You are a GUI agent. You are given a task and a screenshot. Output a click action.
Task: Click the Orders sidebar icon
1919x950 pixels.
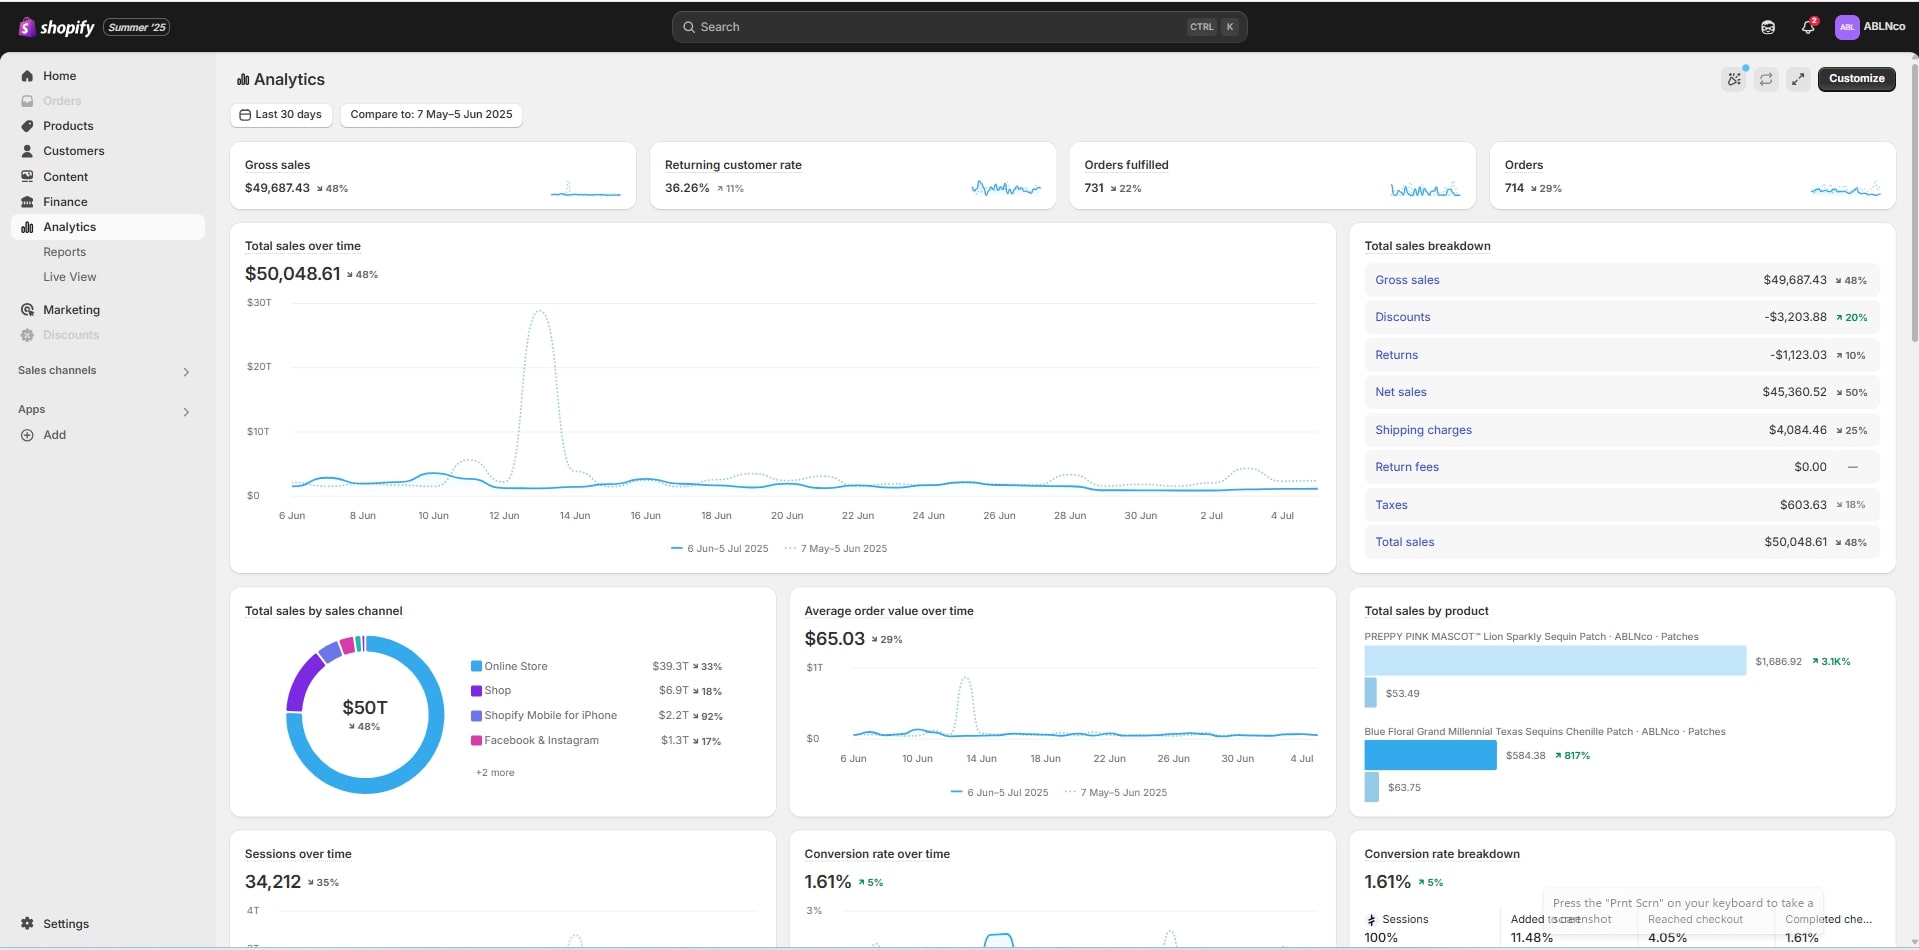tap(27, 101)
